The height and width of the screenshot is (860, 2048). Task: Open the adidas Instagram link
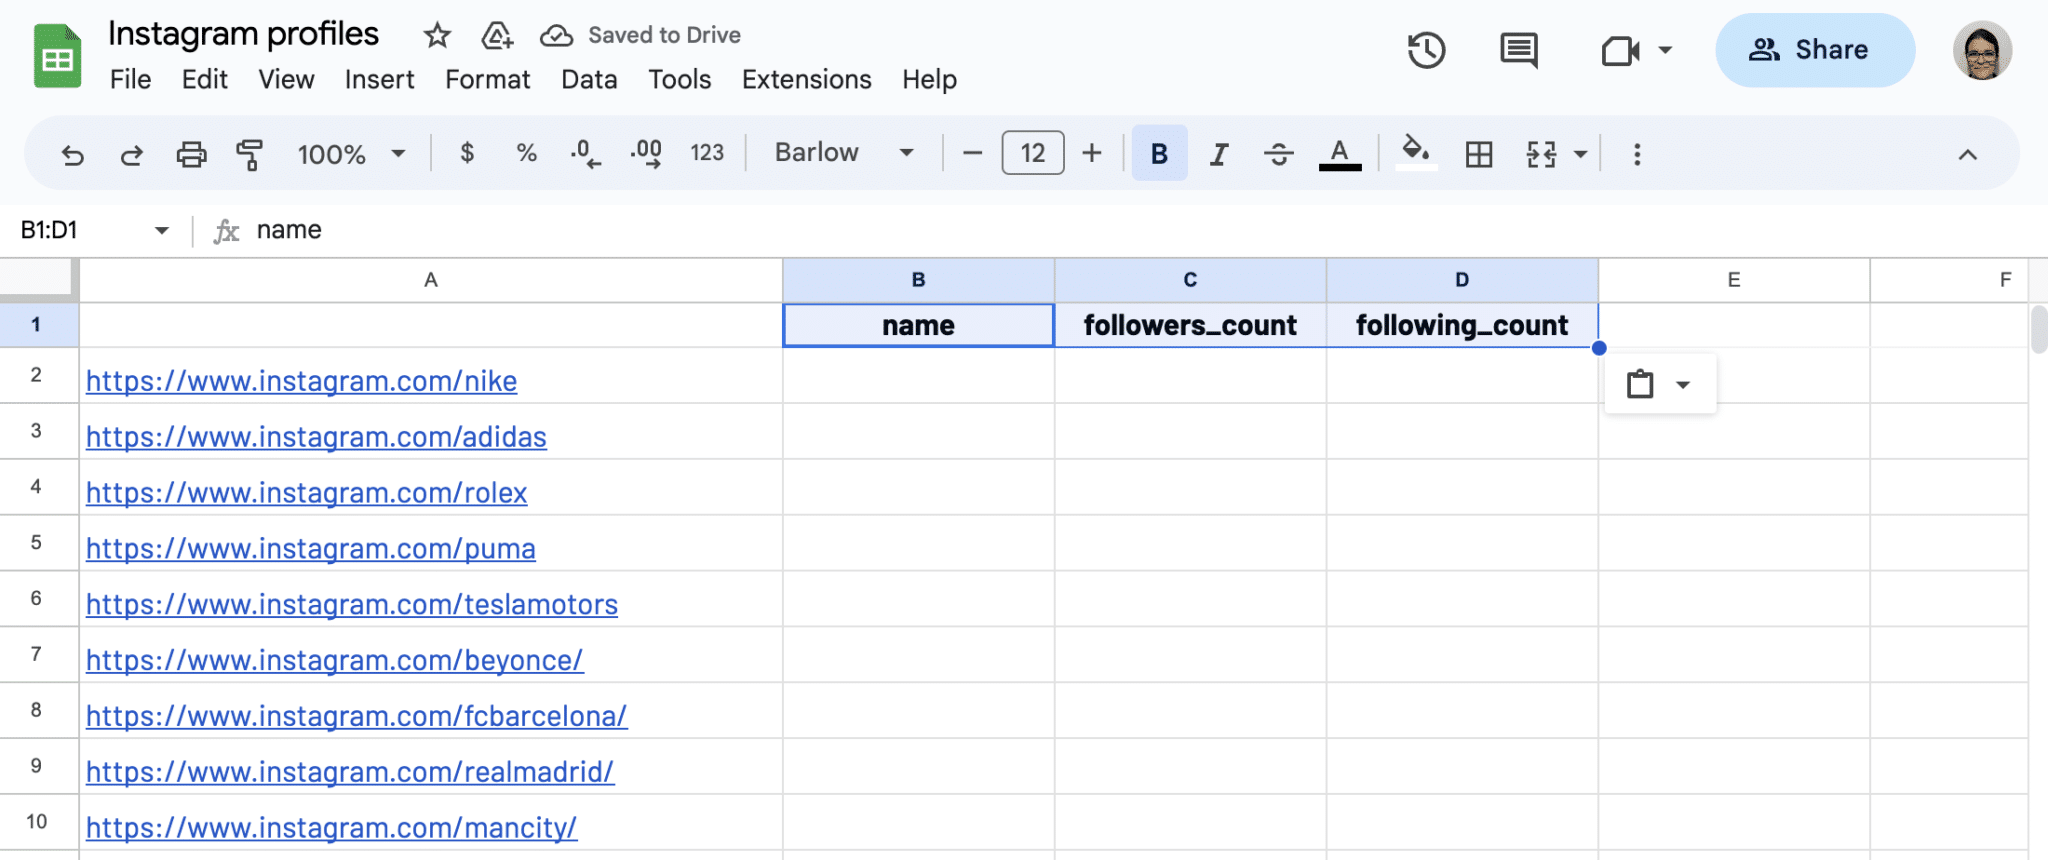(x=316, y=437)
